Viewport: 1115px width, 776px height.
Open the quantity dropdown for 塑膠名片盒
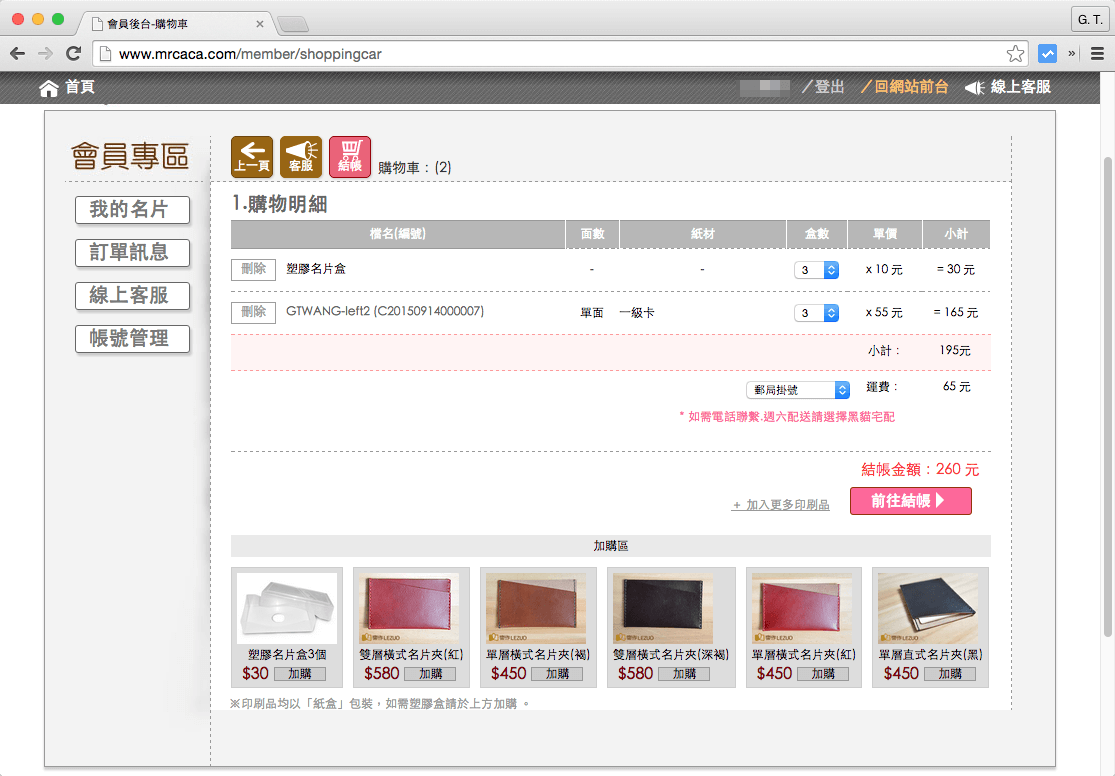click(x=817, y=269)
